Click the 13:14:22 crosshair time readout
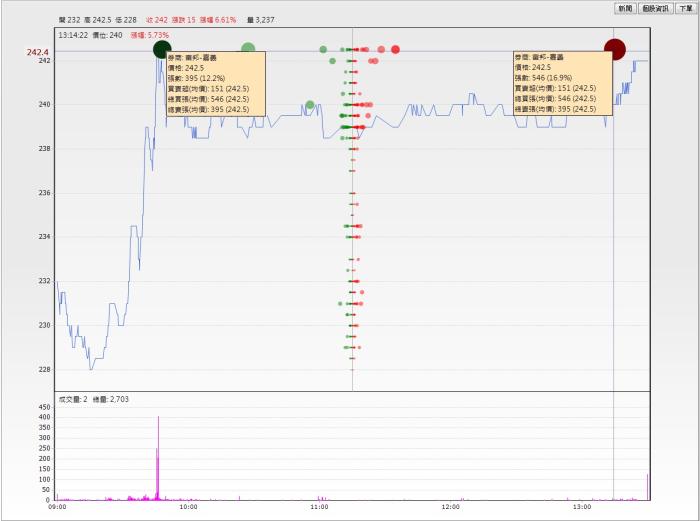Screen dimensions: 700x521 73,35
